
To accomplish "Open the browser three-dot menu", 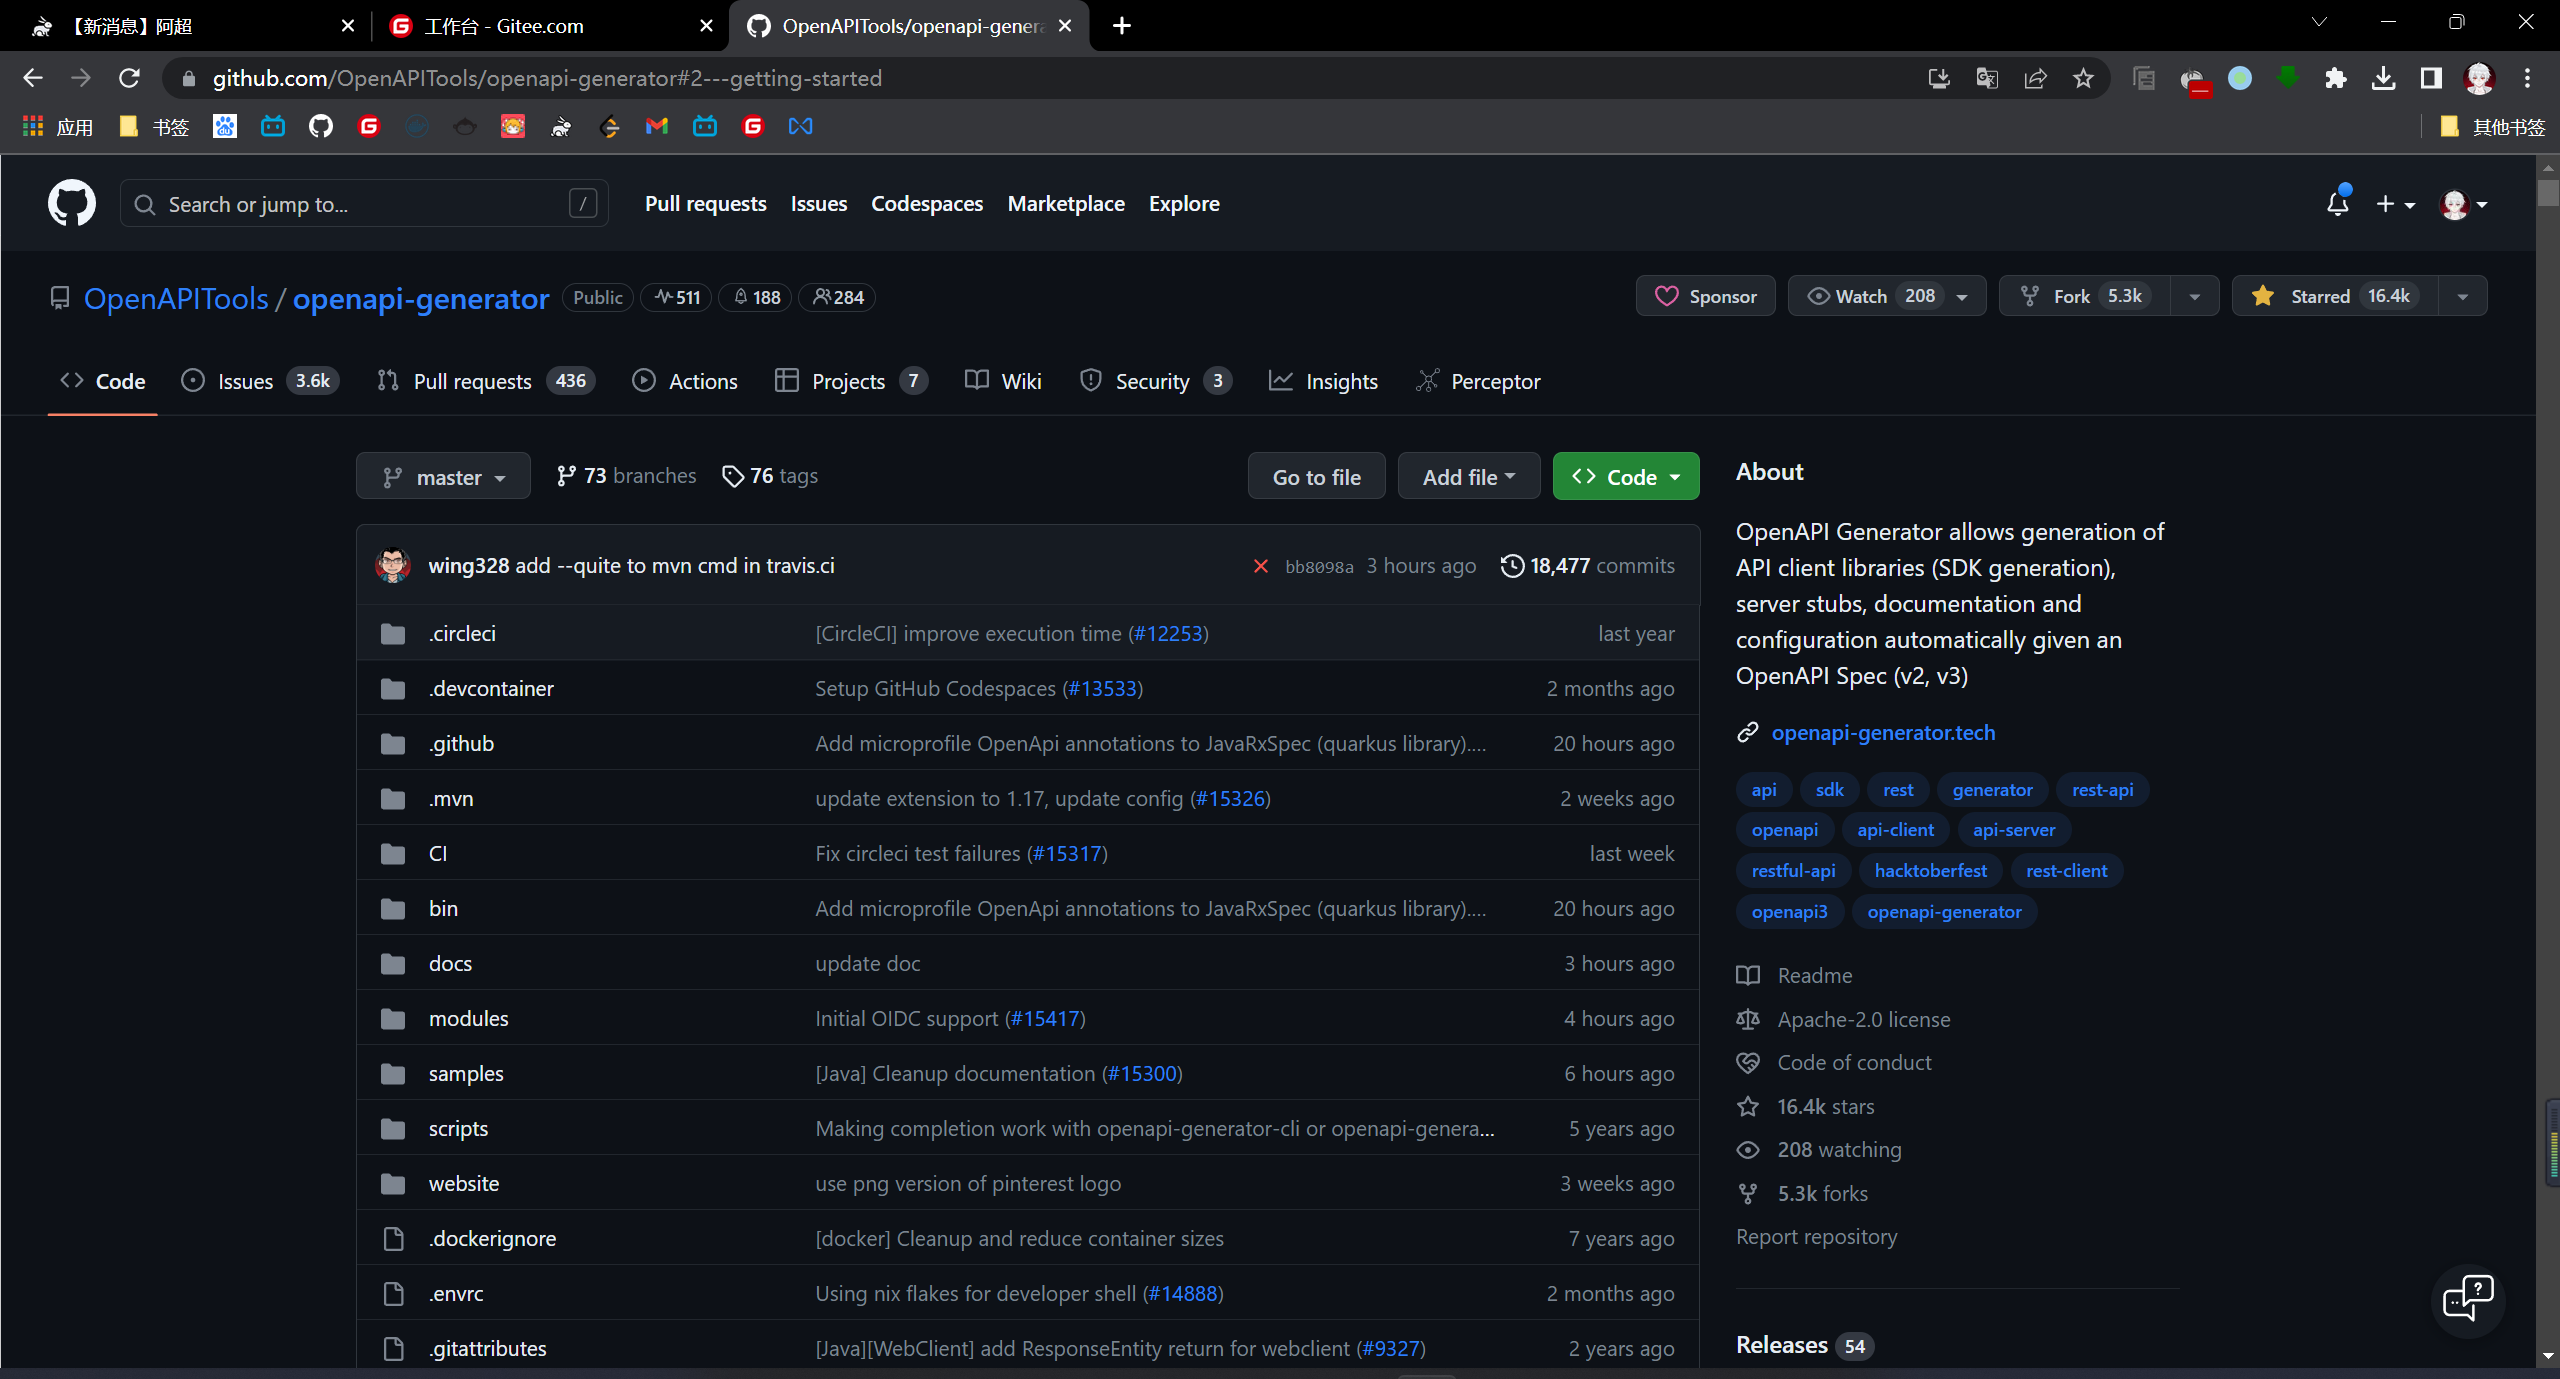I will (2527, 78).
